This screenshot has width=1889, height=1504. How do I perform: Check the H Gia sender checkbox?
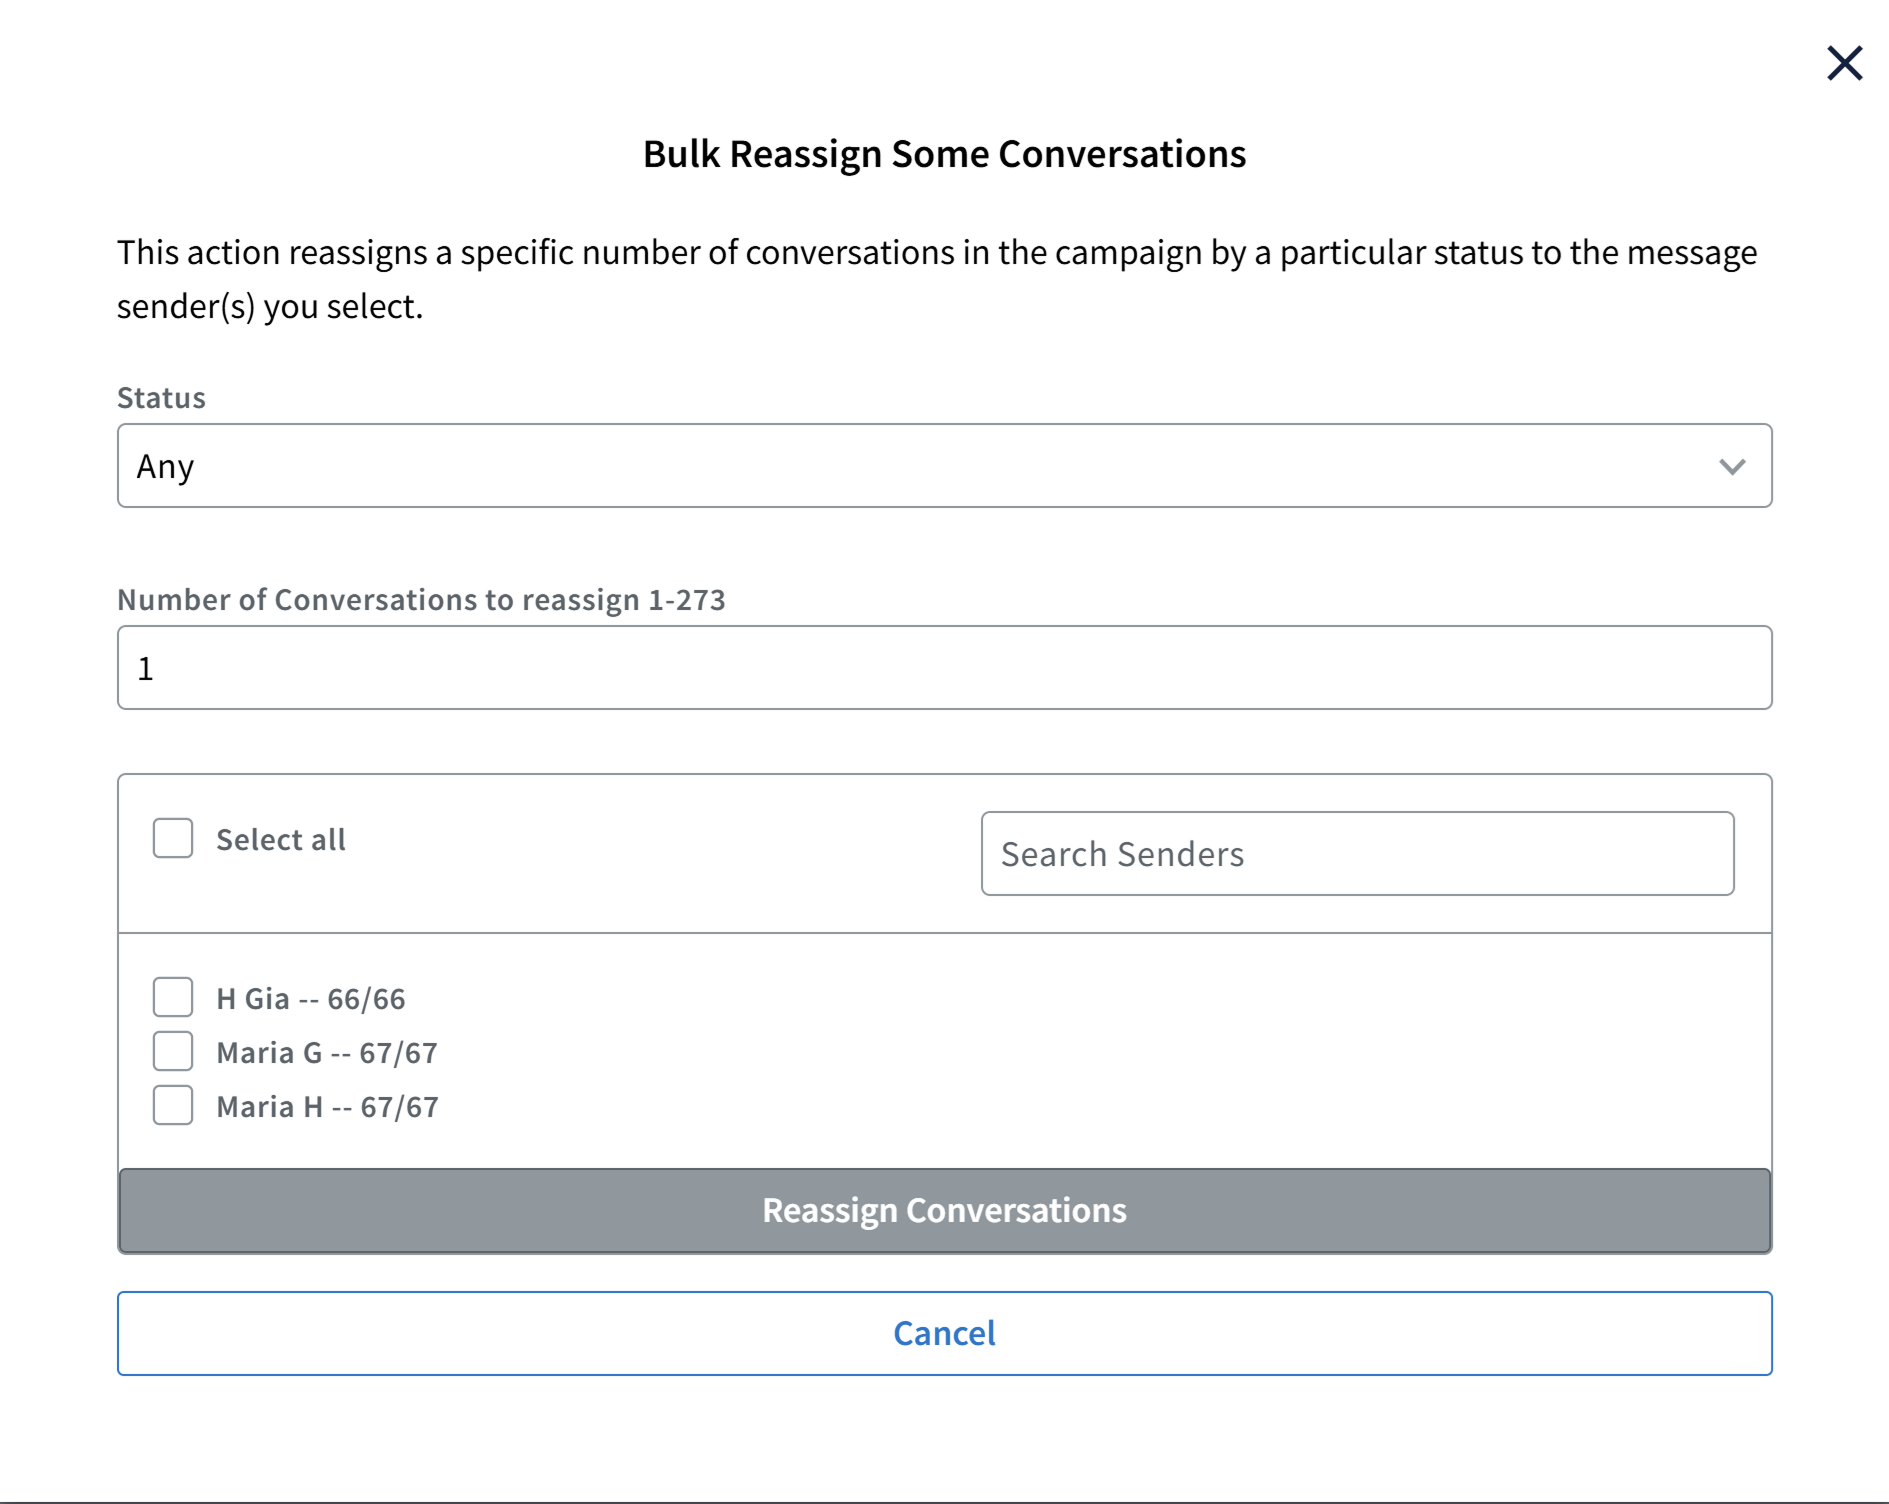click(x=172, y=997)
